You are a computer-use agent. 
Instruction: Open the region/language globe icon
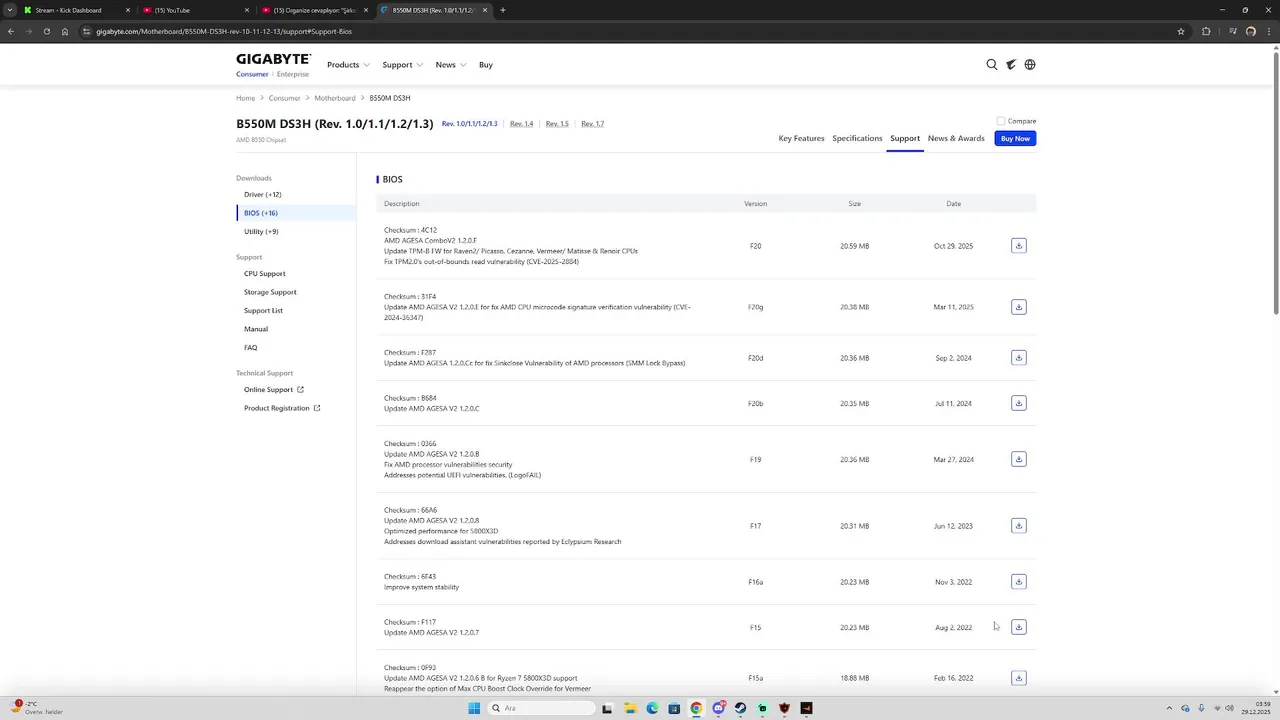point(1030,64)
